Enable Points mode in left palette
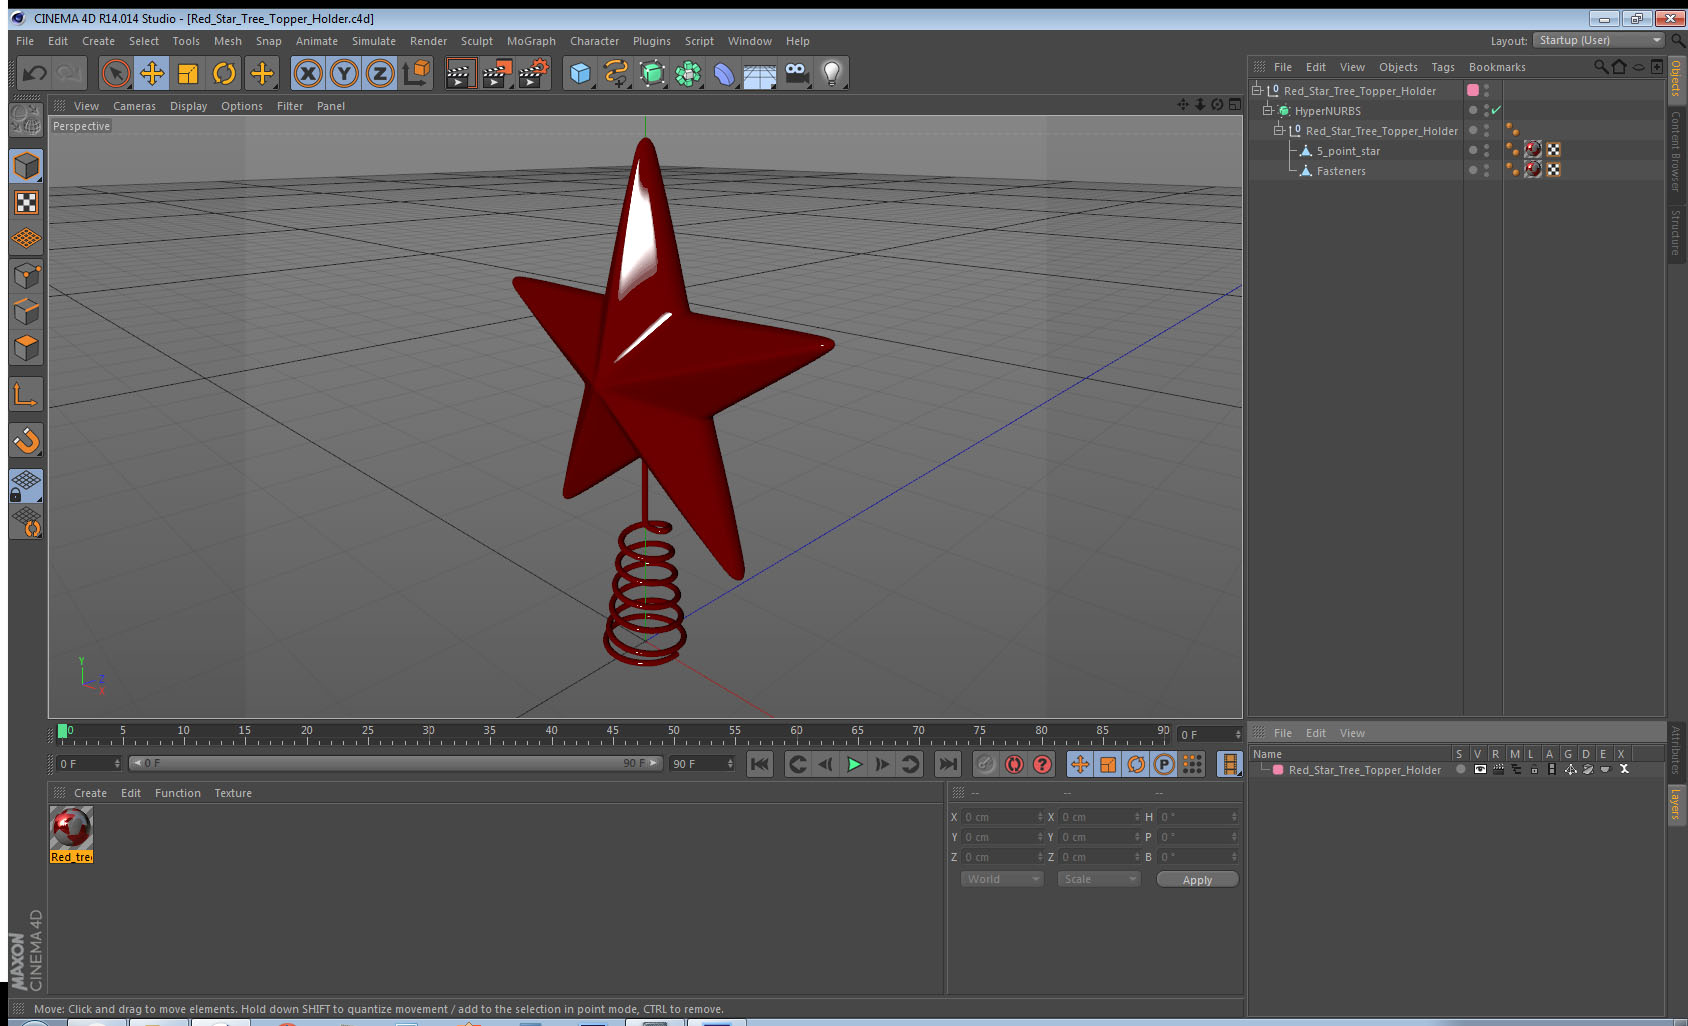The width and height of the screenshot is (1688, 1026). click(26, 275)
